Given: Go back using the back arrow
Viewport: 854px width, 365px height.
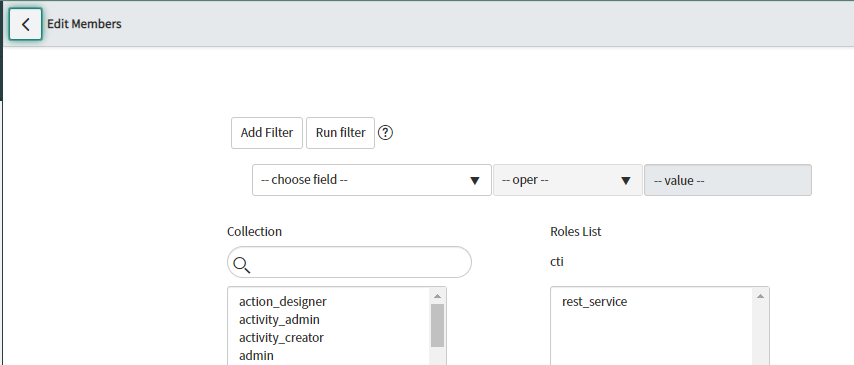Looking at the screenshot, I should click(25, 24).
